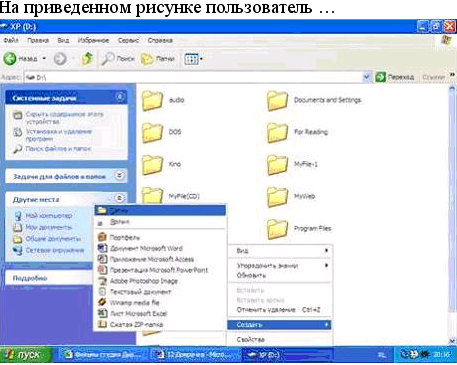
Task: Choose Портфель in the Create submenu
Action: (x=160, y=237)
